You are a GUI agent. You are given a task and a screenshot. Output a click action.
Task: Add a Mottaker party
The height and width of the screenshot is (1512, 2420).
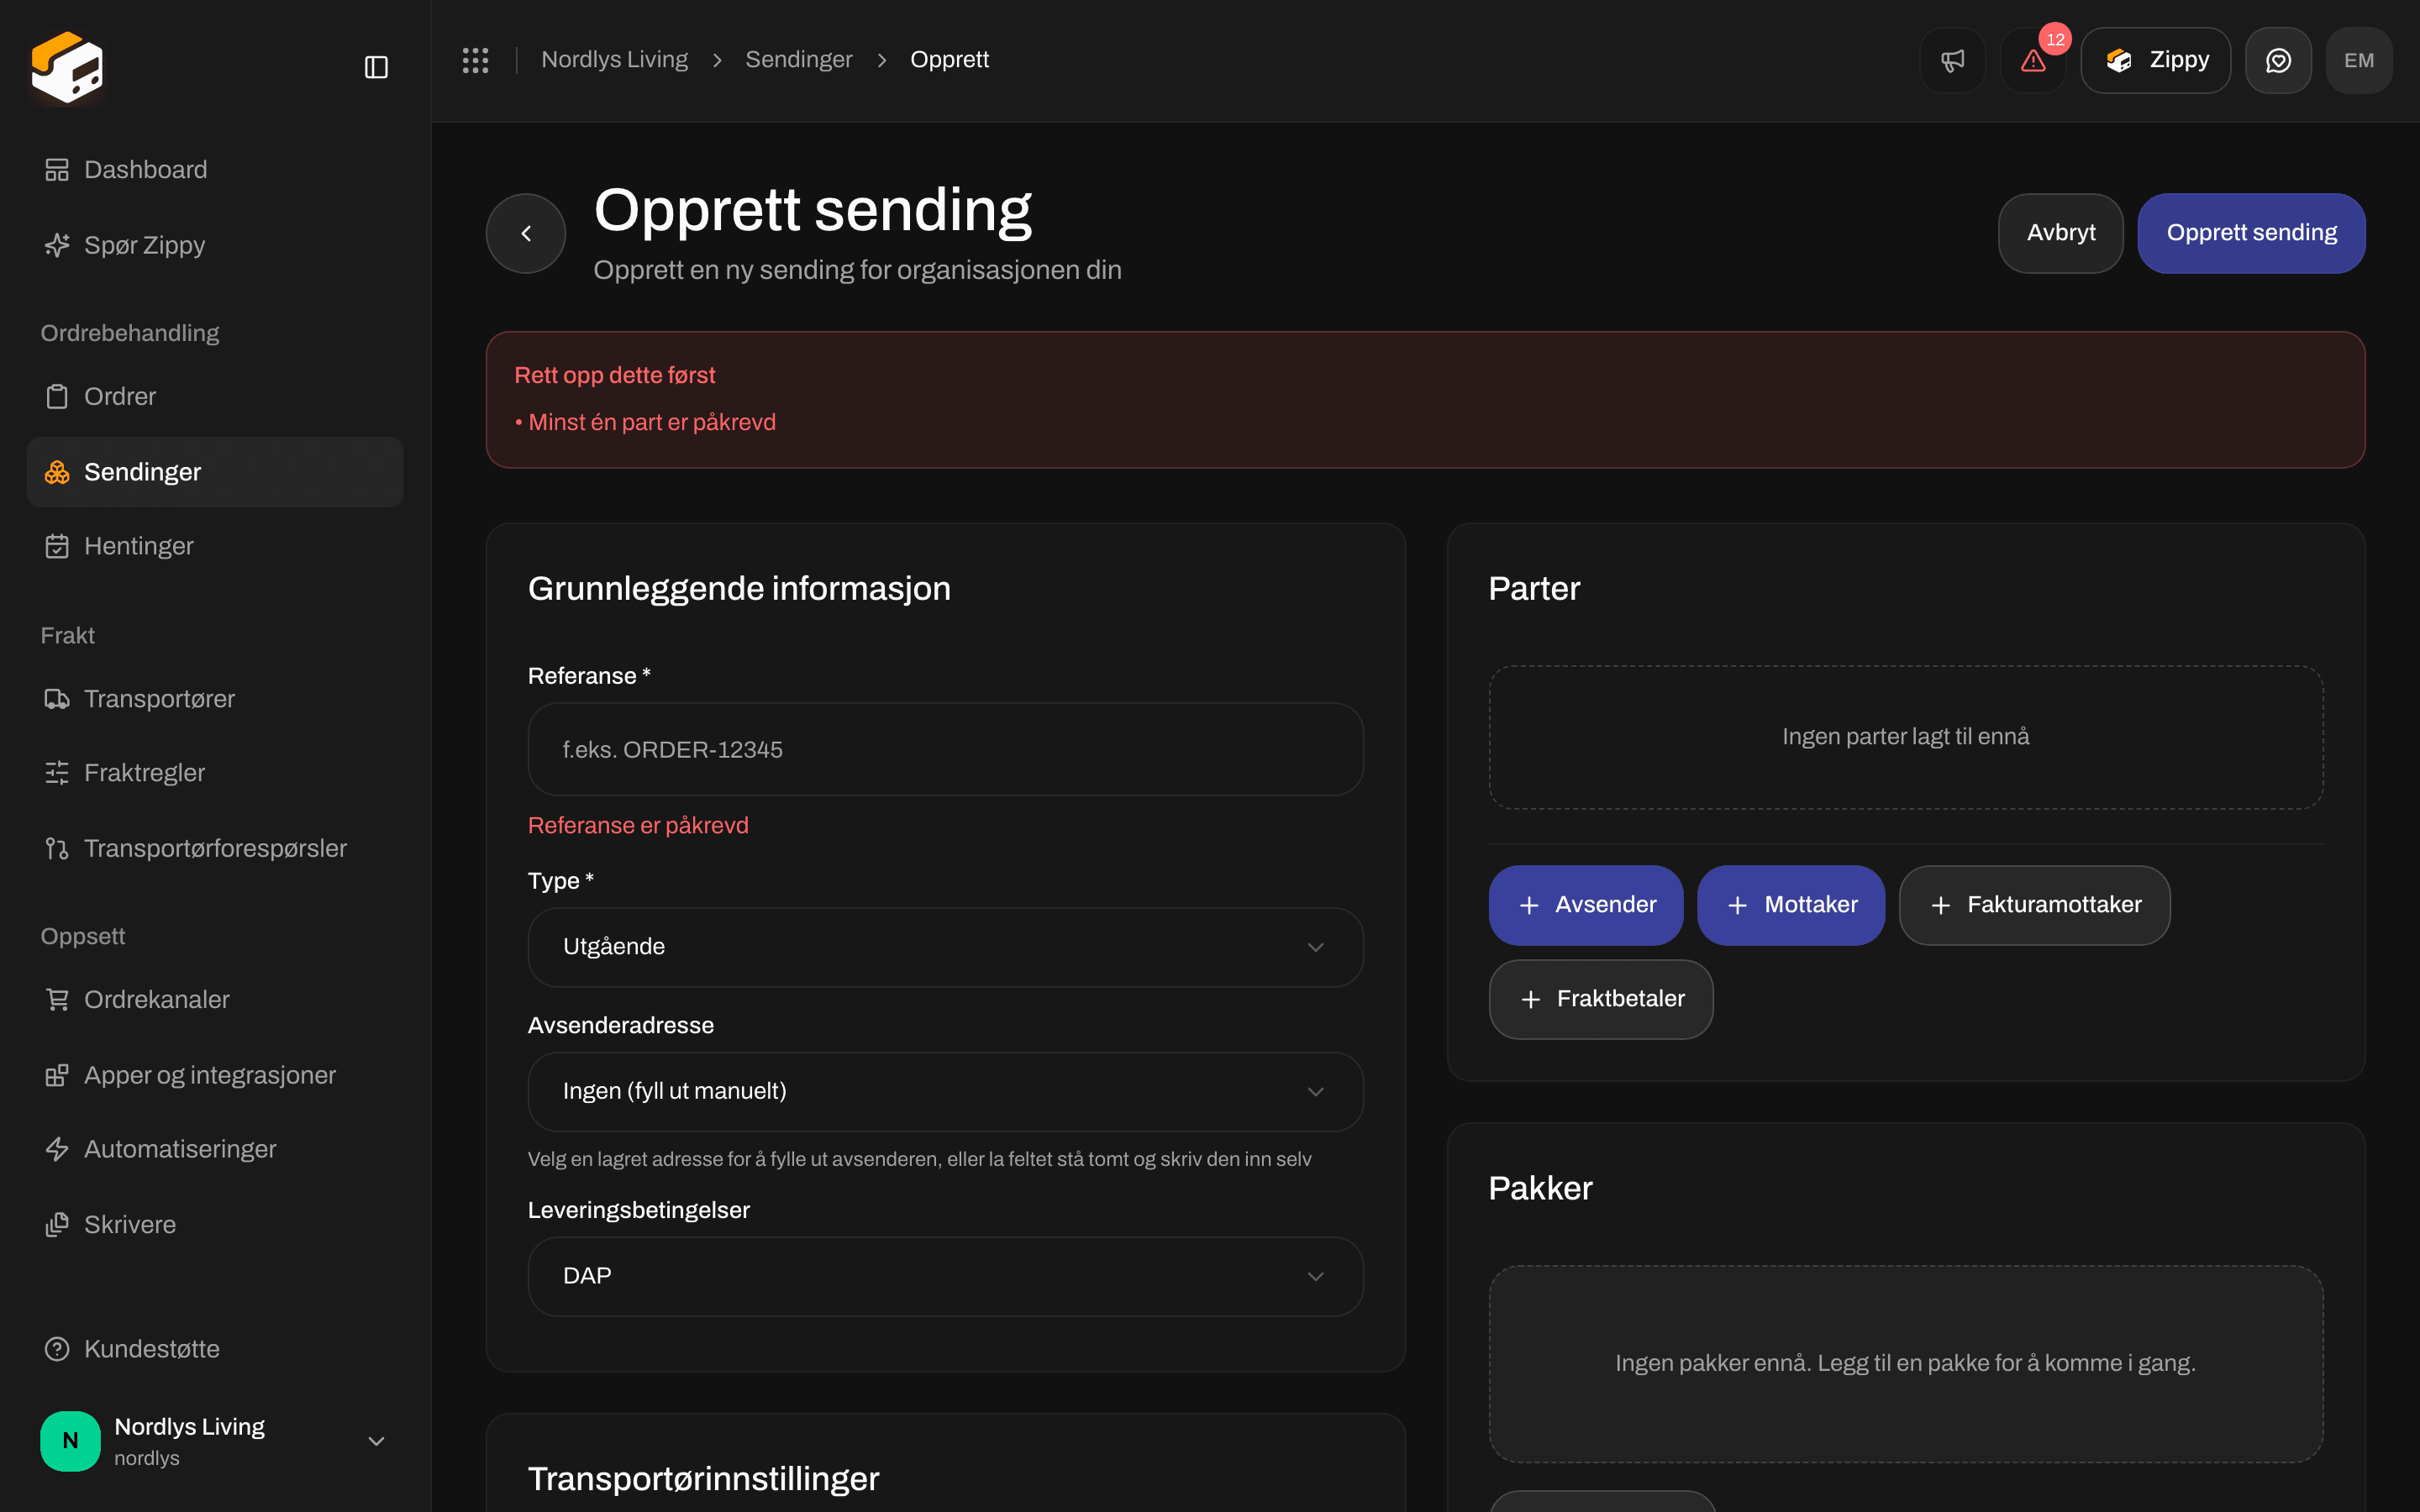click(x=1790, y=905)
